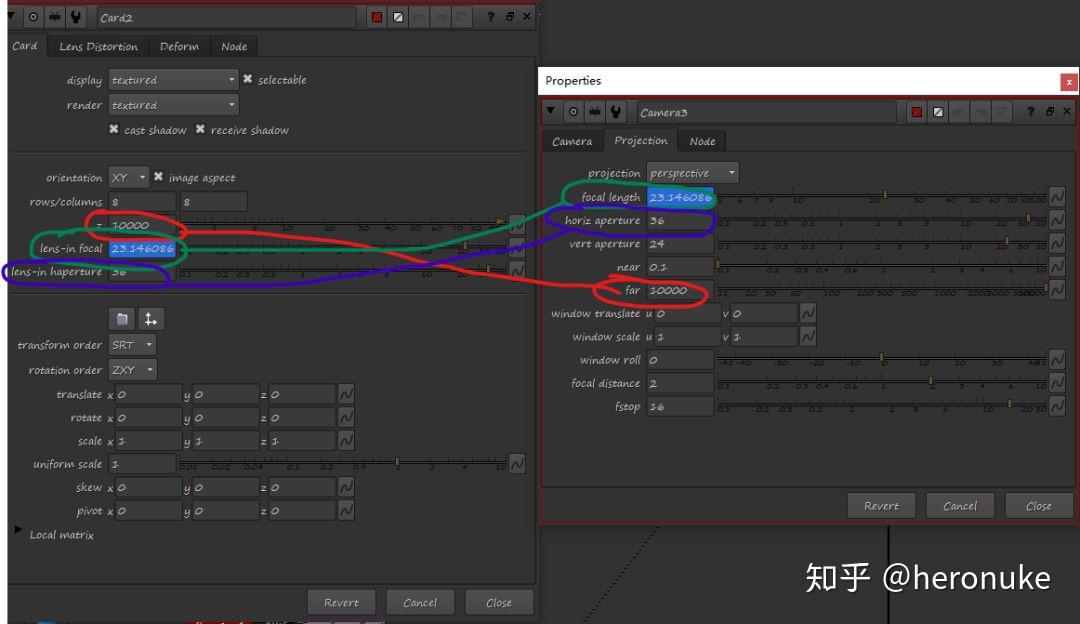Click the fstop value field showing 16
This screenshot has height=624, width=1080.
681,406
